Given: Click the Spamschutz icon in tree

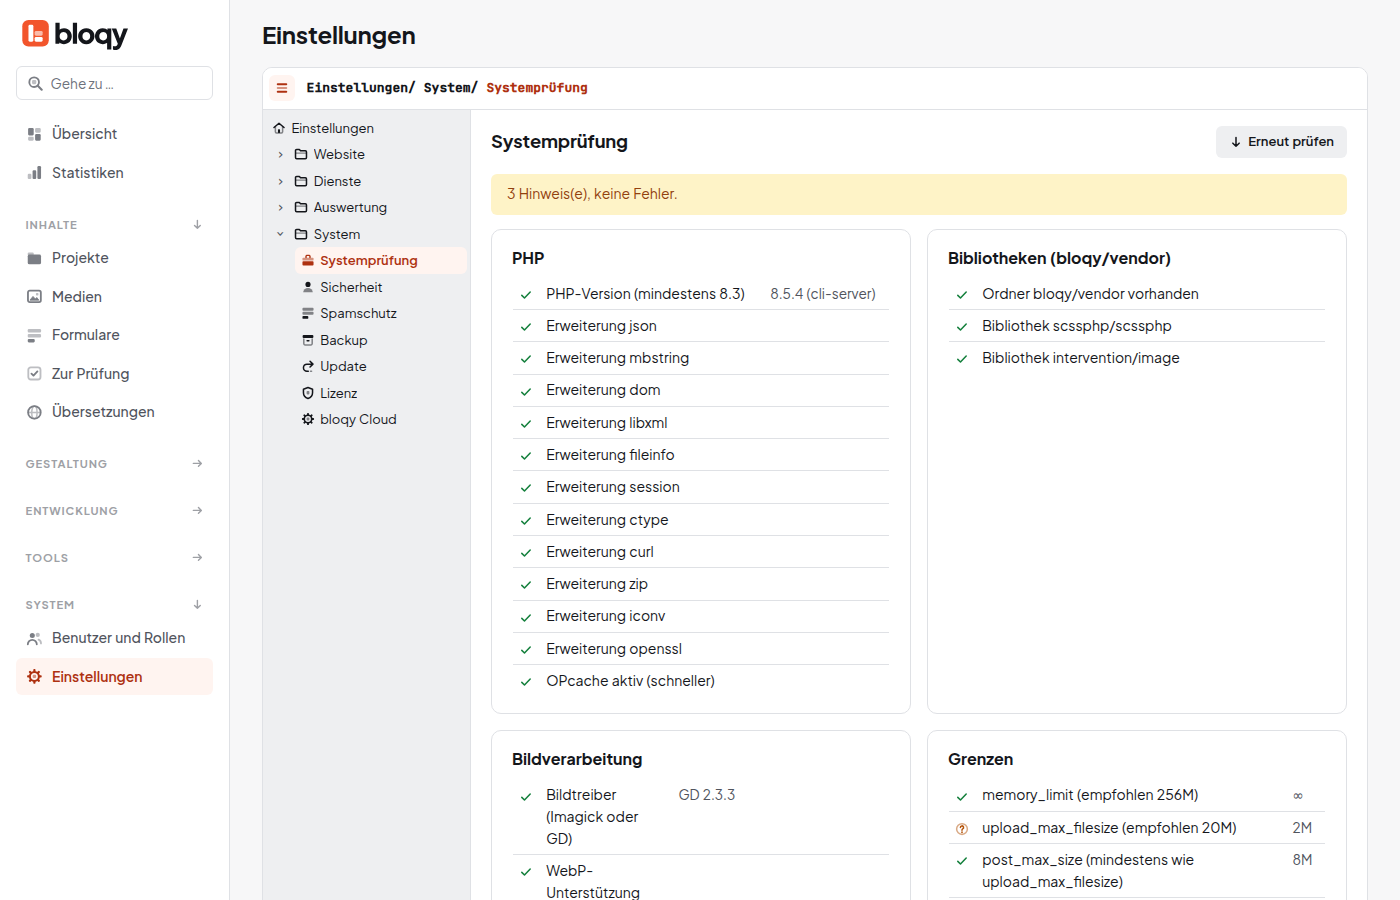Looking at the screenshot, I should (x=308, y=313).
